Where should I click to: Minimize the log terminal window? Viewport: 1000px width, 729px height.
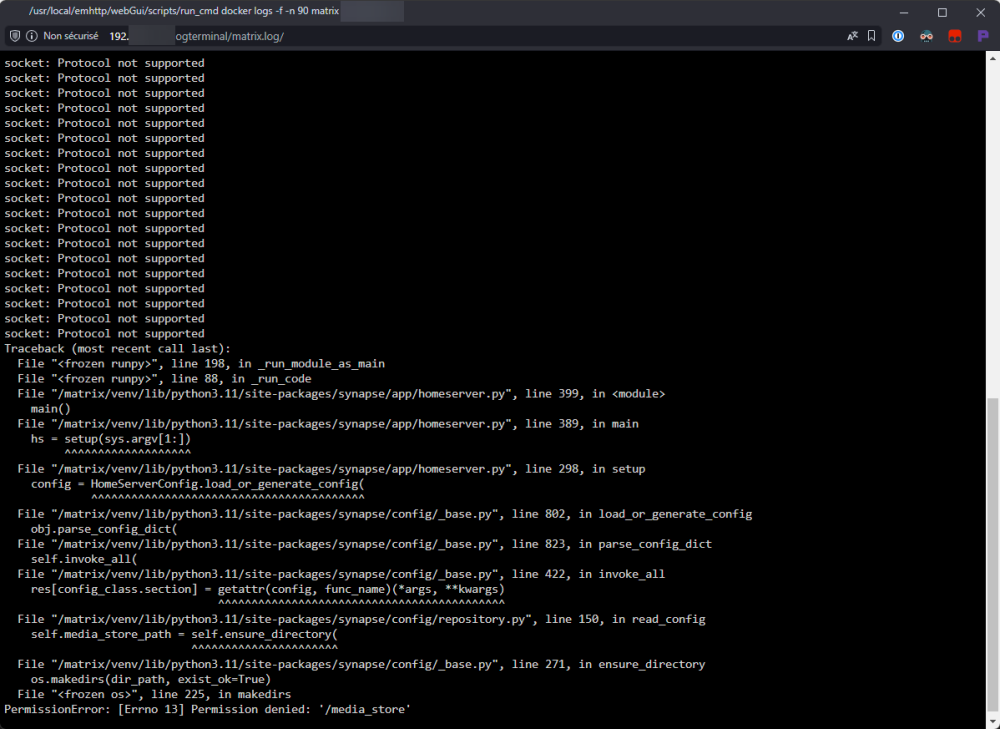point(904,12)
